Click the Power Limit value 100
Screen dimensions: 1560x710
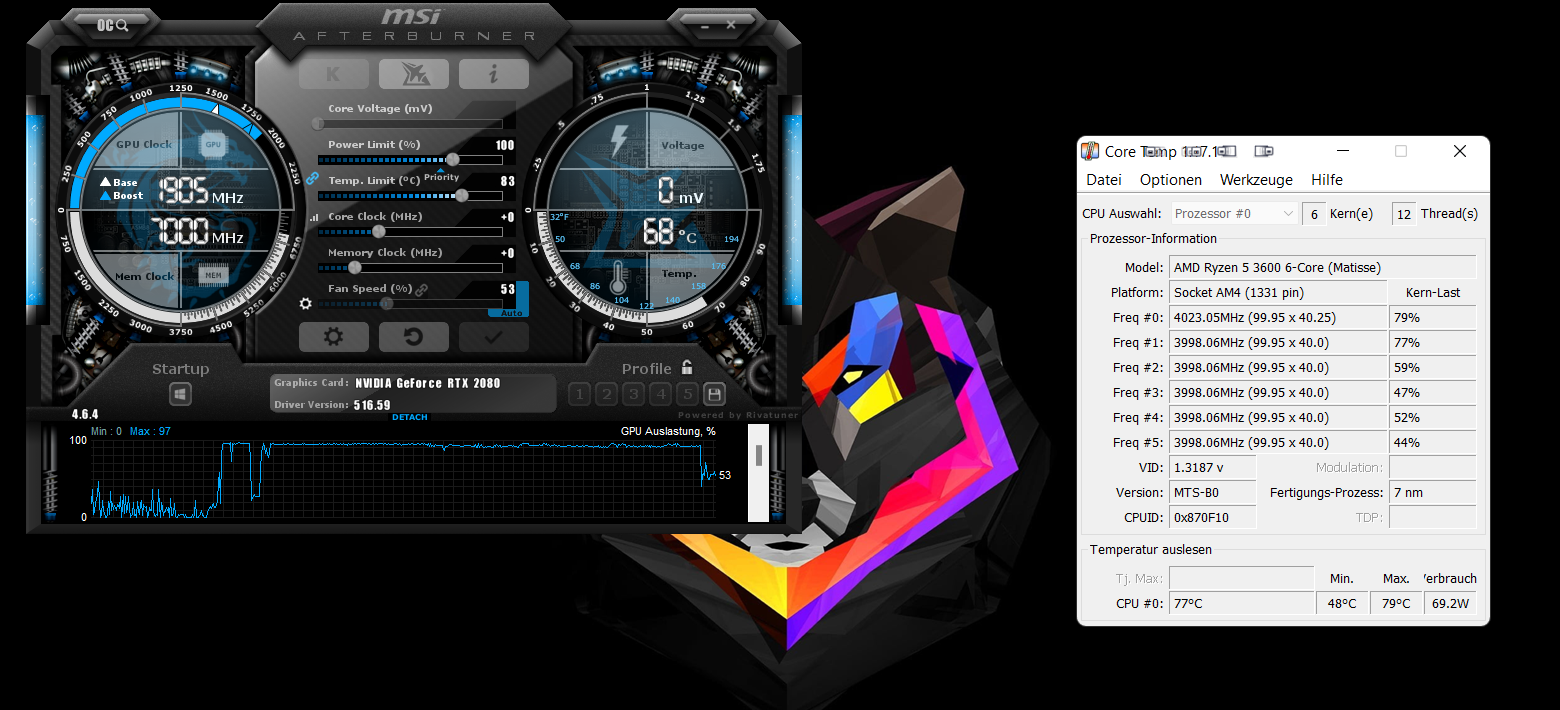(505, 145)
